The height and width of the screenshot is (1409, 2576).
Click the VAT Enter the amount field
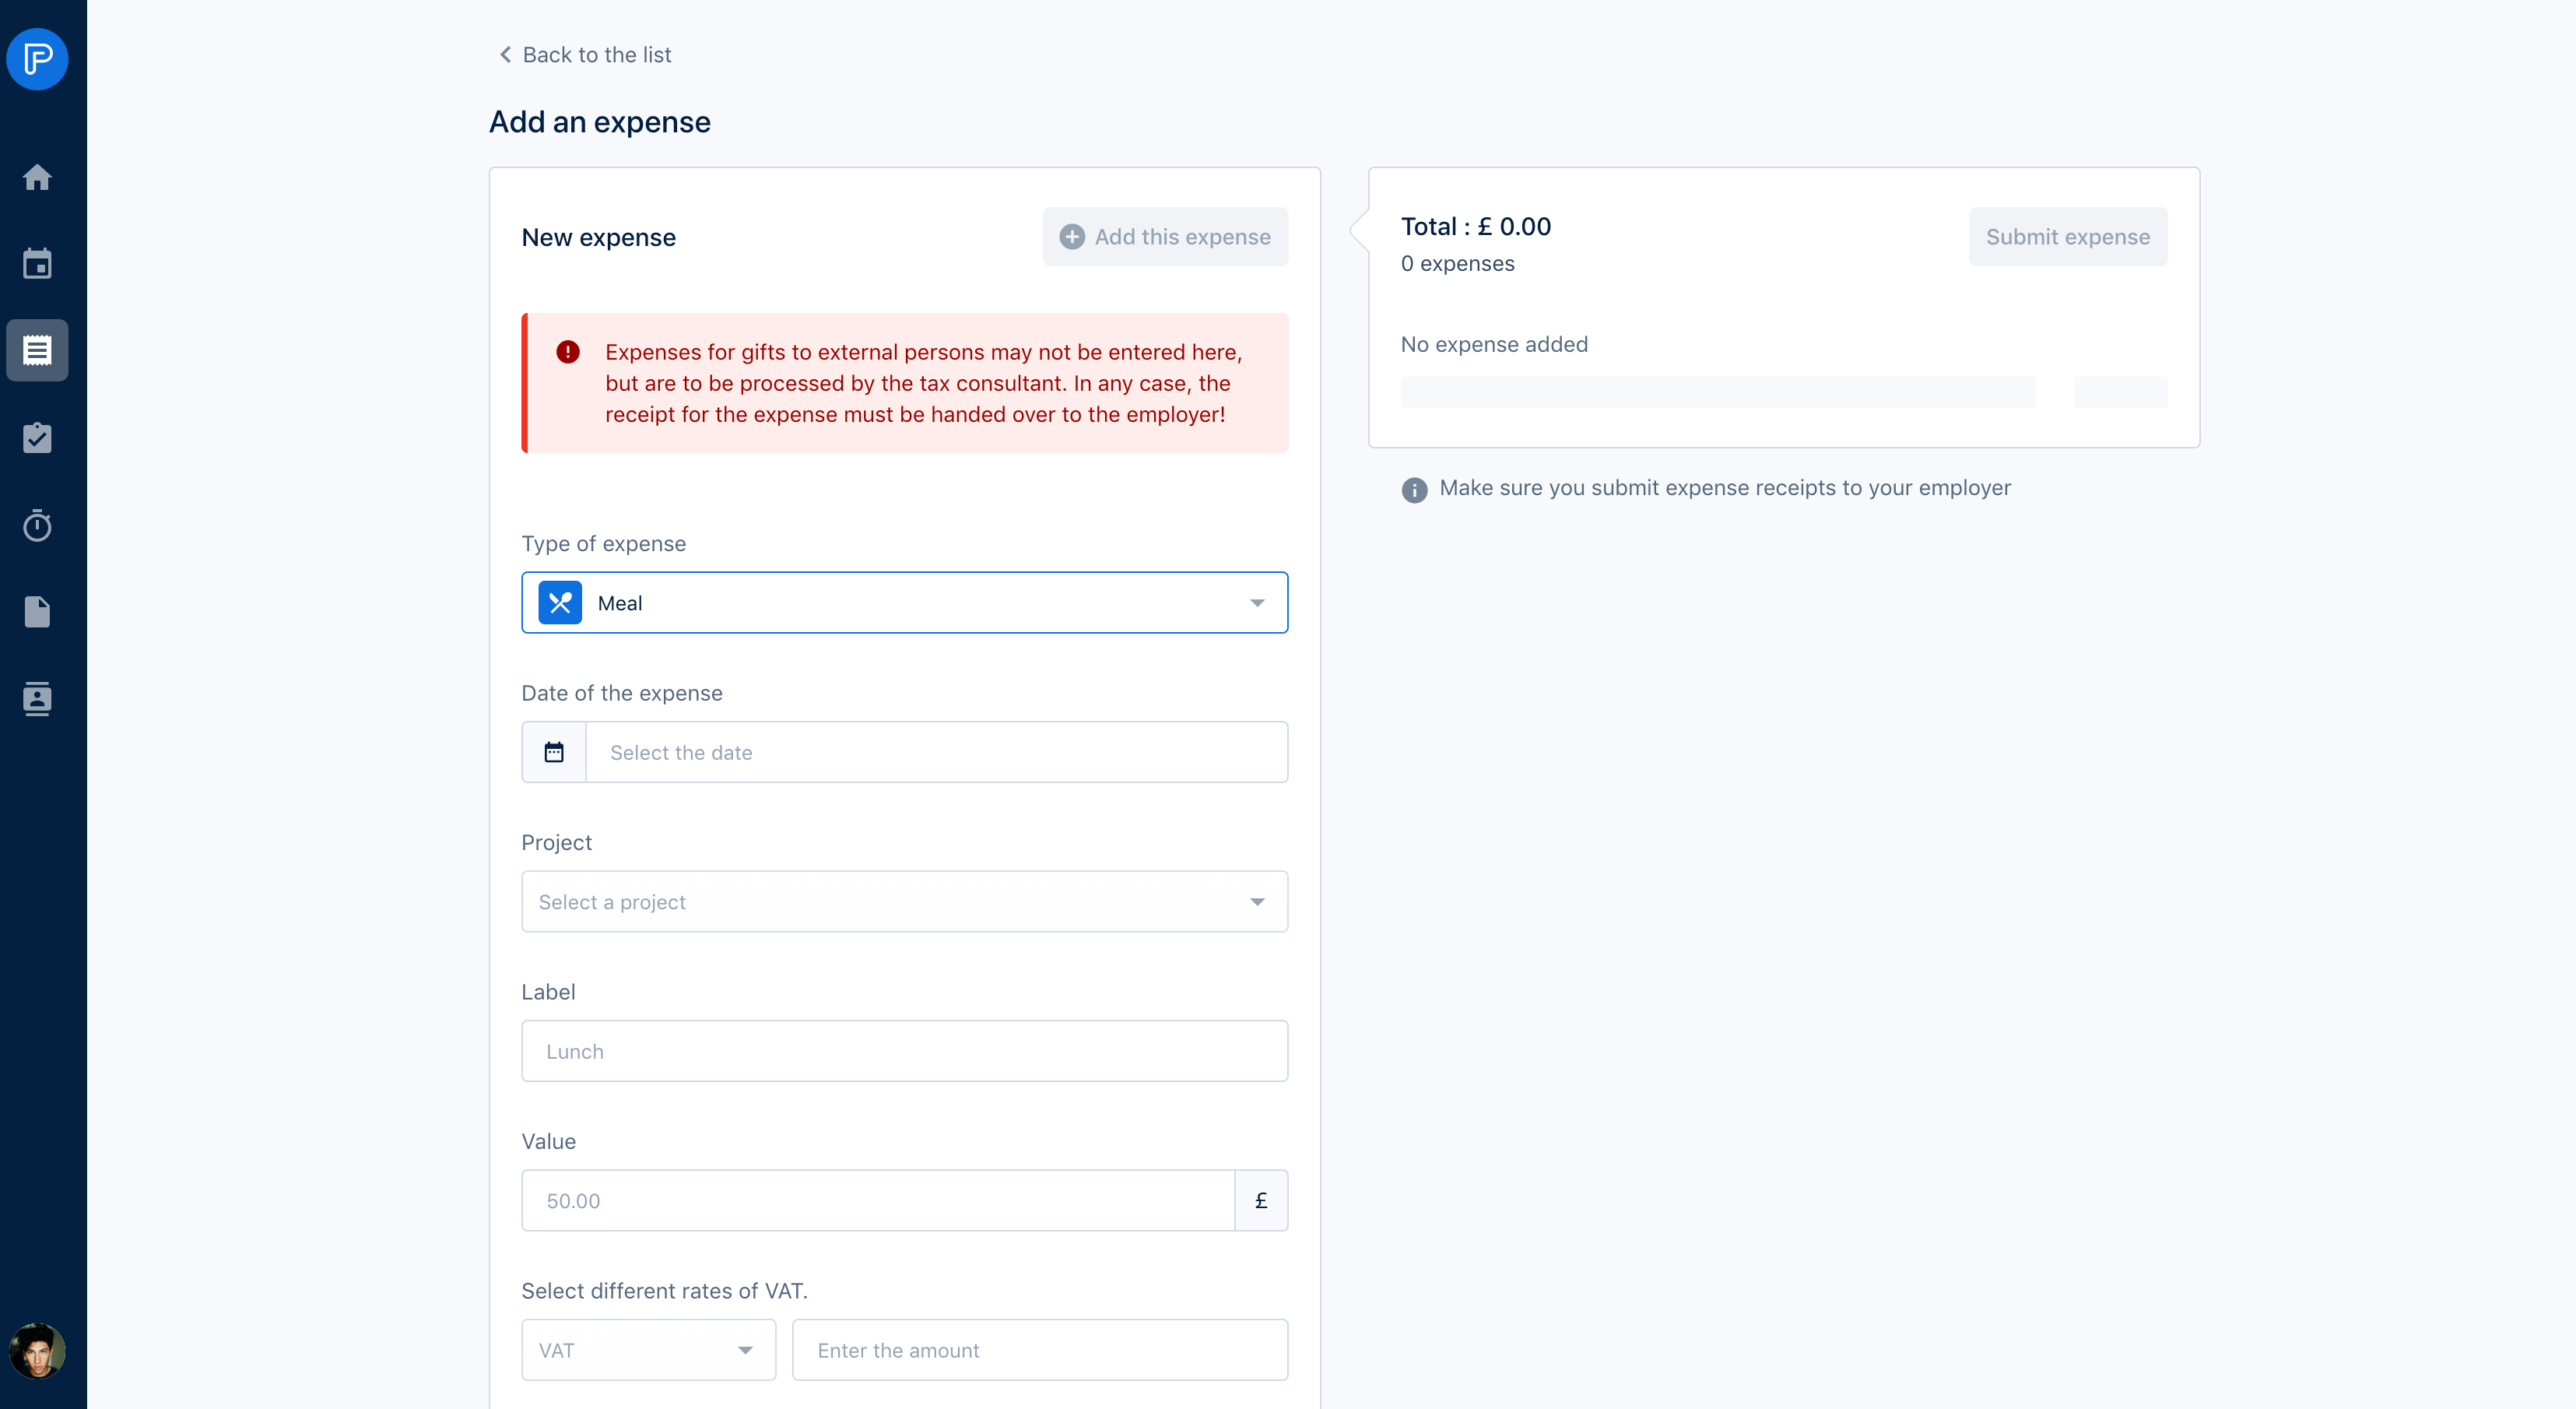point(1039,1350)
